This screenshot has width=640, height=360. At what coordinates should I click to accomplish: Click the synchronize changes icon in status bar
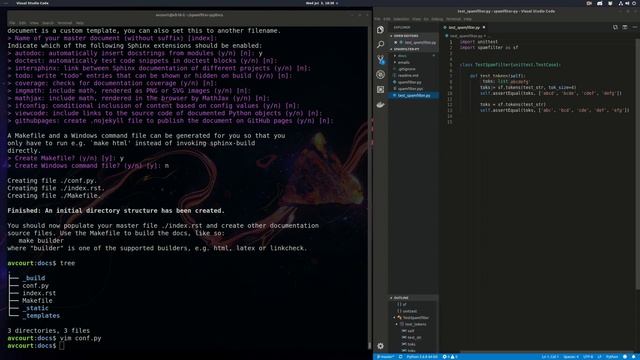[x=400, y=357]
